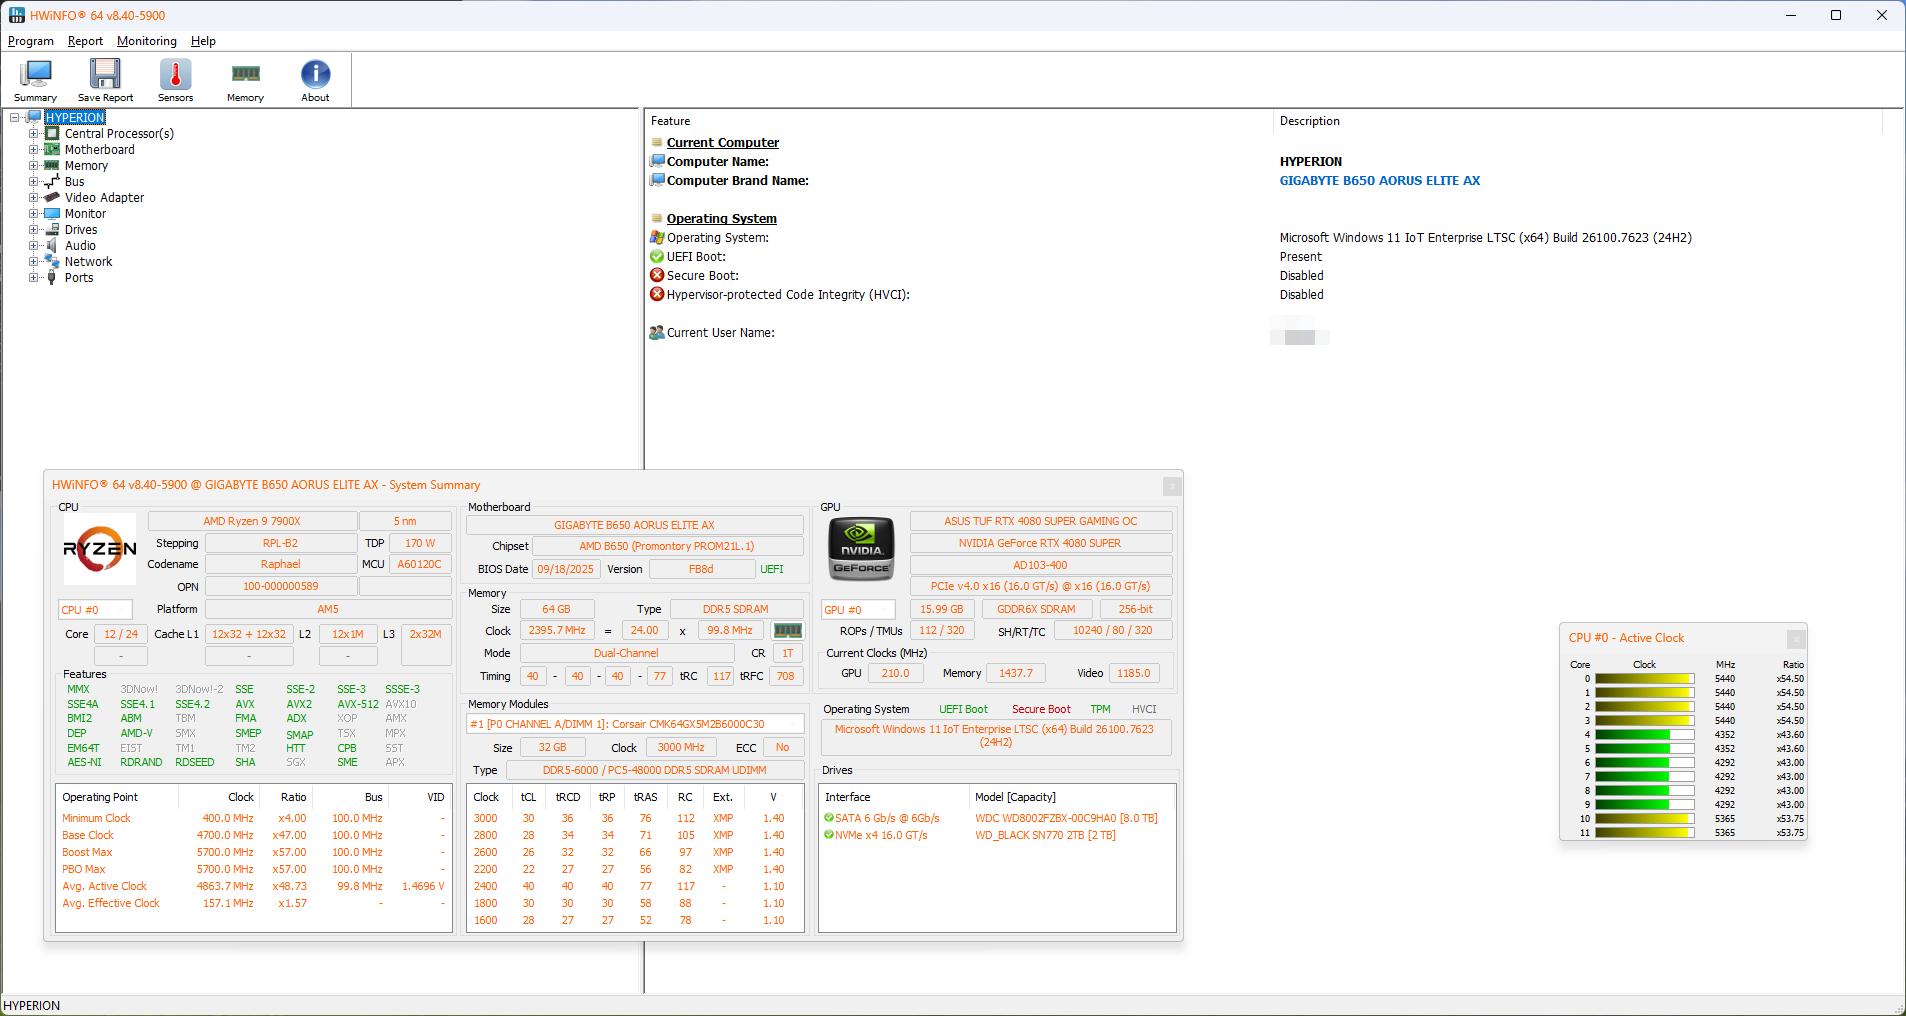Screen dimensions: 1906x1016
Task: Select the Monitor tree item
Action: [x=85, y=214]
